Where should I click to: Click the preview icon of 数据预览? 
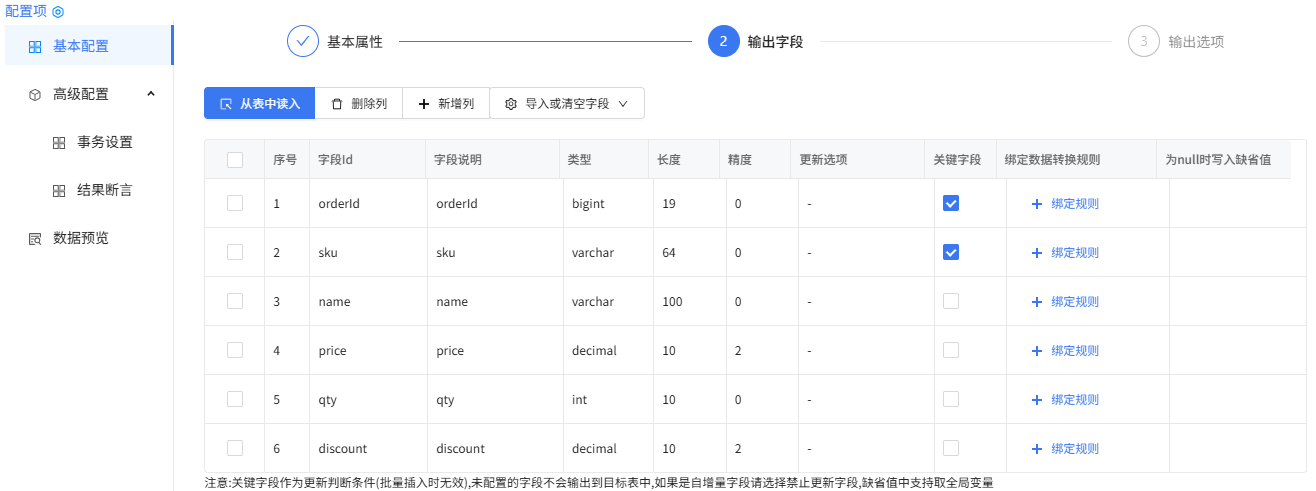pos(35,238)
